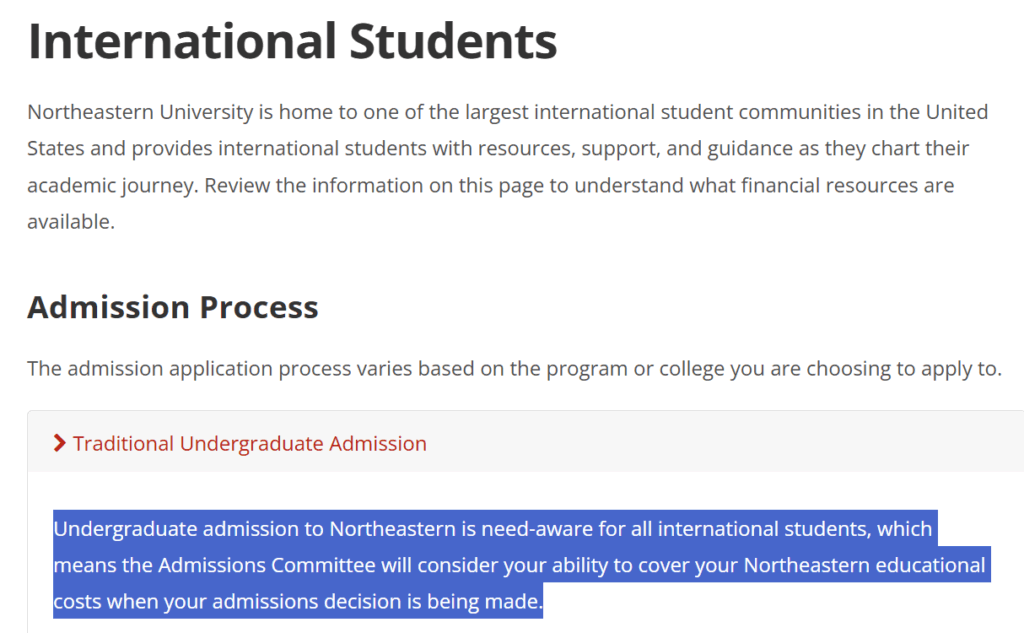Click 'United' at the end of first intro line
This screenshot has width=1024, height=633.
(x=957, y=111)
